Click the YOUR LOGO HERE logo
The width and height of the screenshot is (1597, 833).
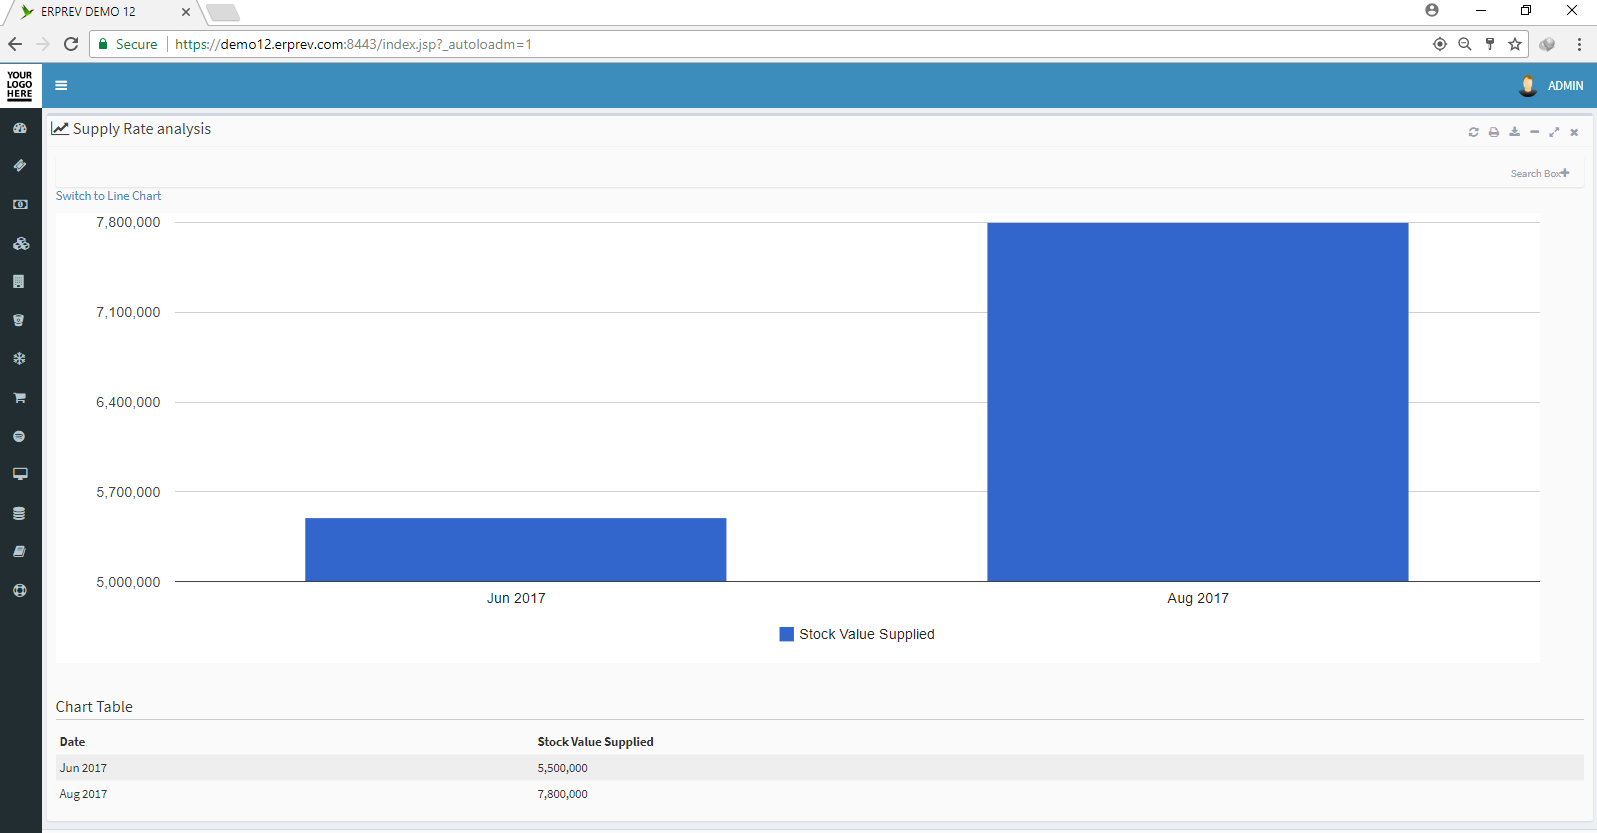(x=20, y=85)
